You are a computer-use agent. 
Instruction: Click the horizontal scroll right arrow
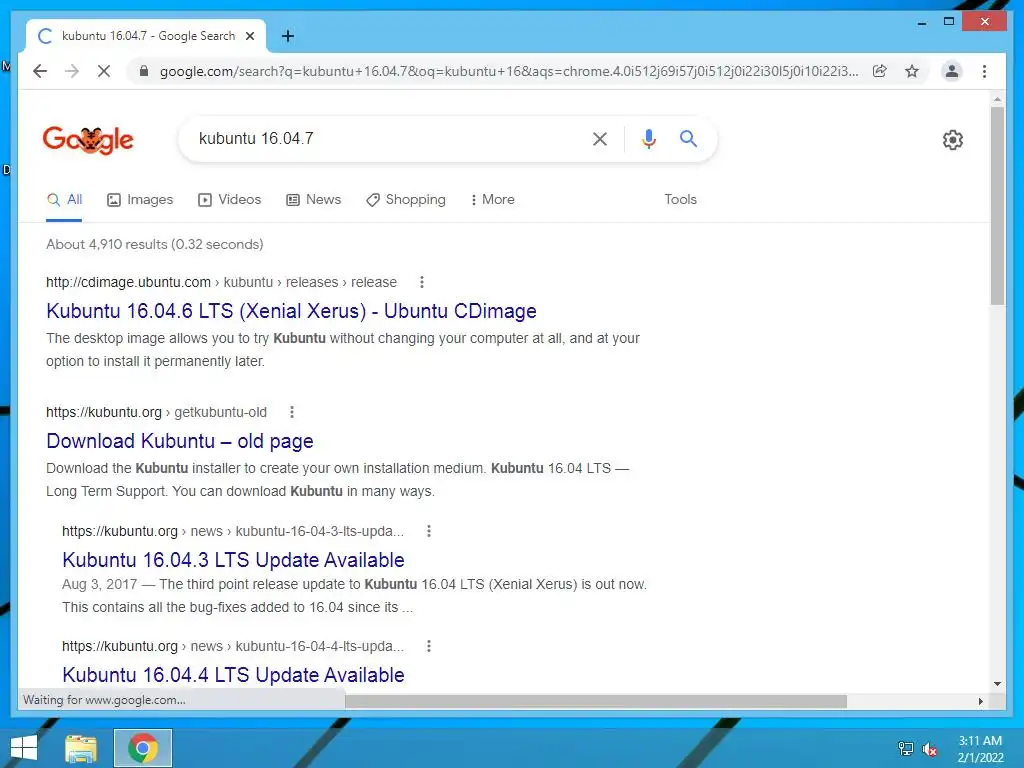pyautogui.click(x=981, y=701)
